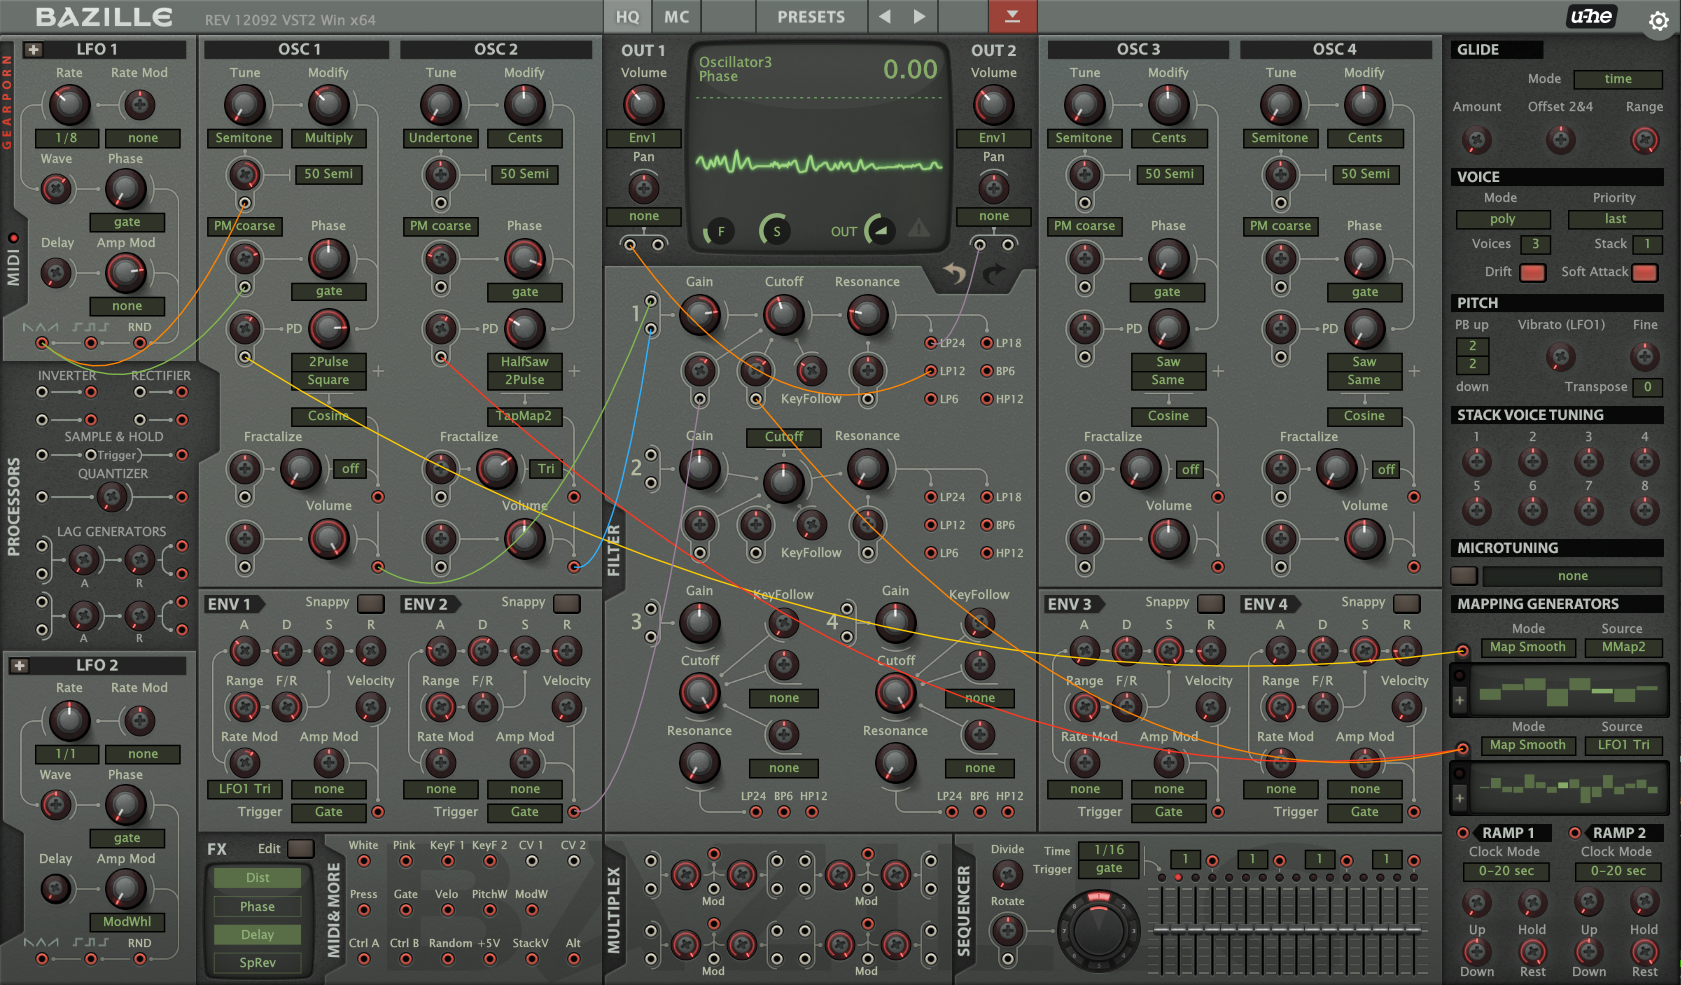Select the SpRev effect button in FX
This screenshot has height=985, width=1681.
pos(257,963)
